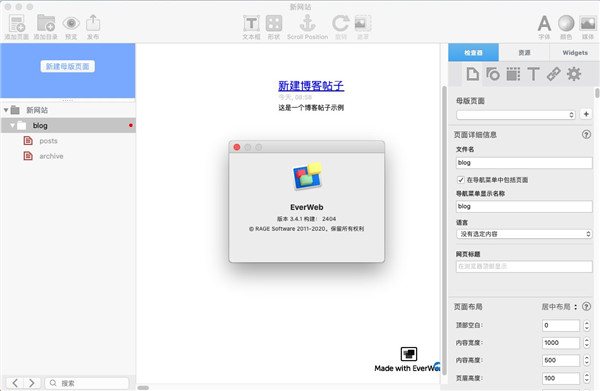Click the plus button next to master page
Image resolution: width=600 pixels, height=391 pixels.
pos(586,114)
